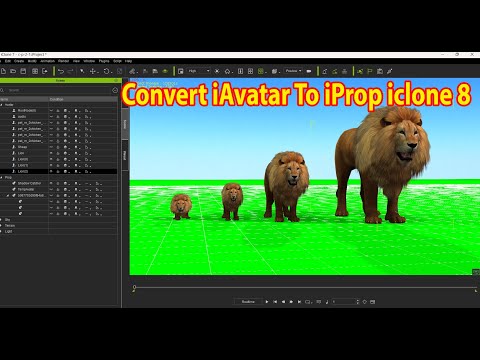Click the flag icon in the top toolbar
The width and height of the screenshot is (480, 360).
[x=370, y=71]
